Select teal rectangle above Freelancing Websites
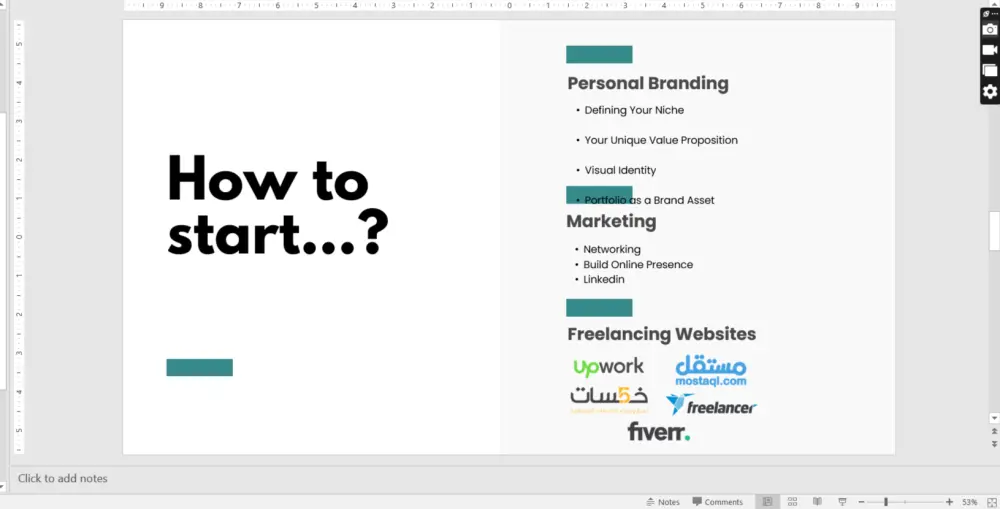This screenshot has height=509, width=1000. pos(599,307)
